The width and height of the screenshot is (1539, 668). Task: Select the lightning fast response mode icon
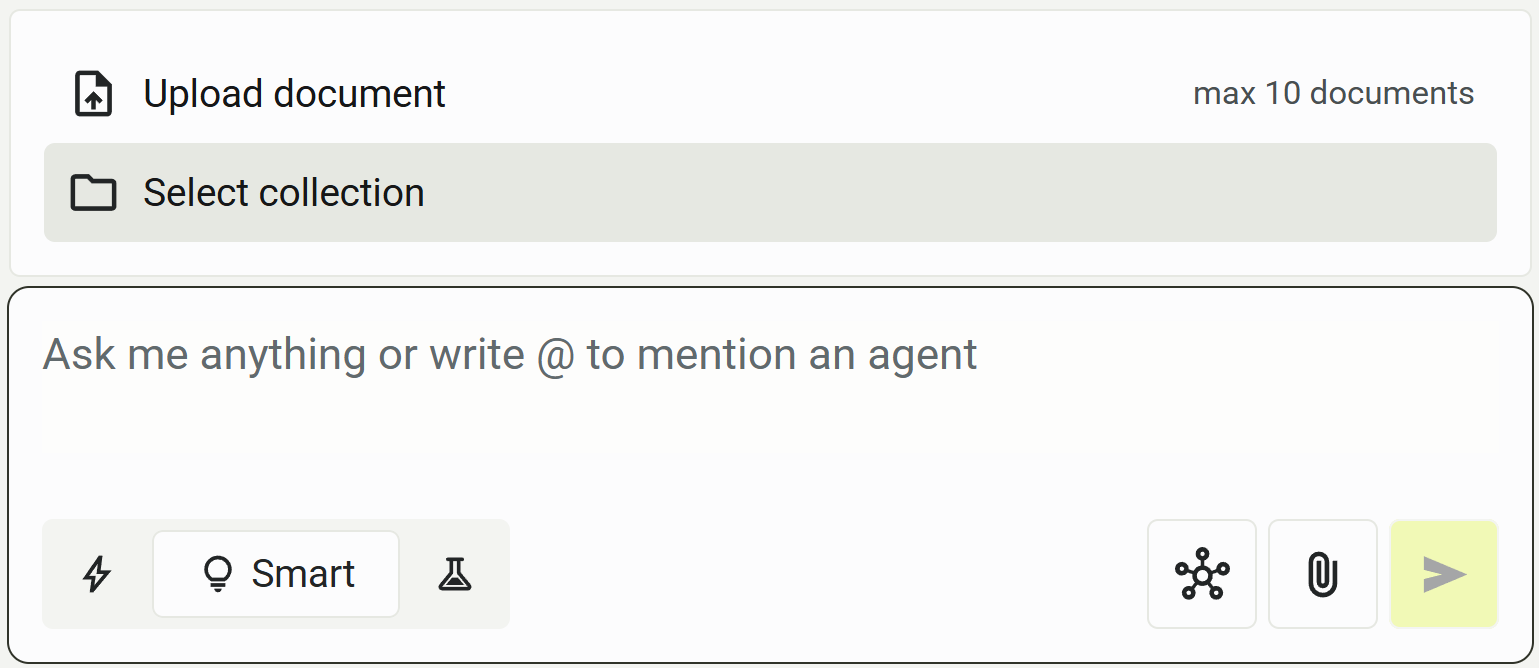coord(96,574)
